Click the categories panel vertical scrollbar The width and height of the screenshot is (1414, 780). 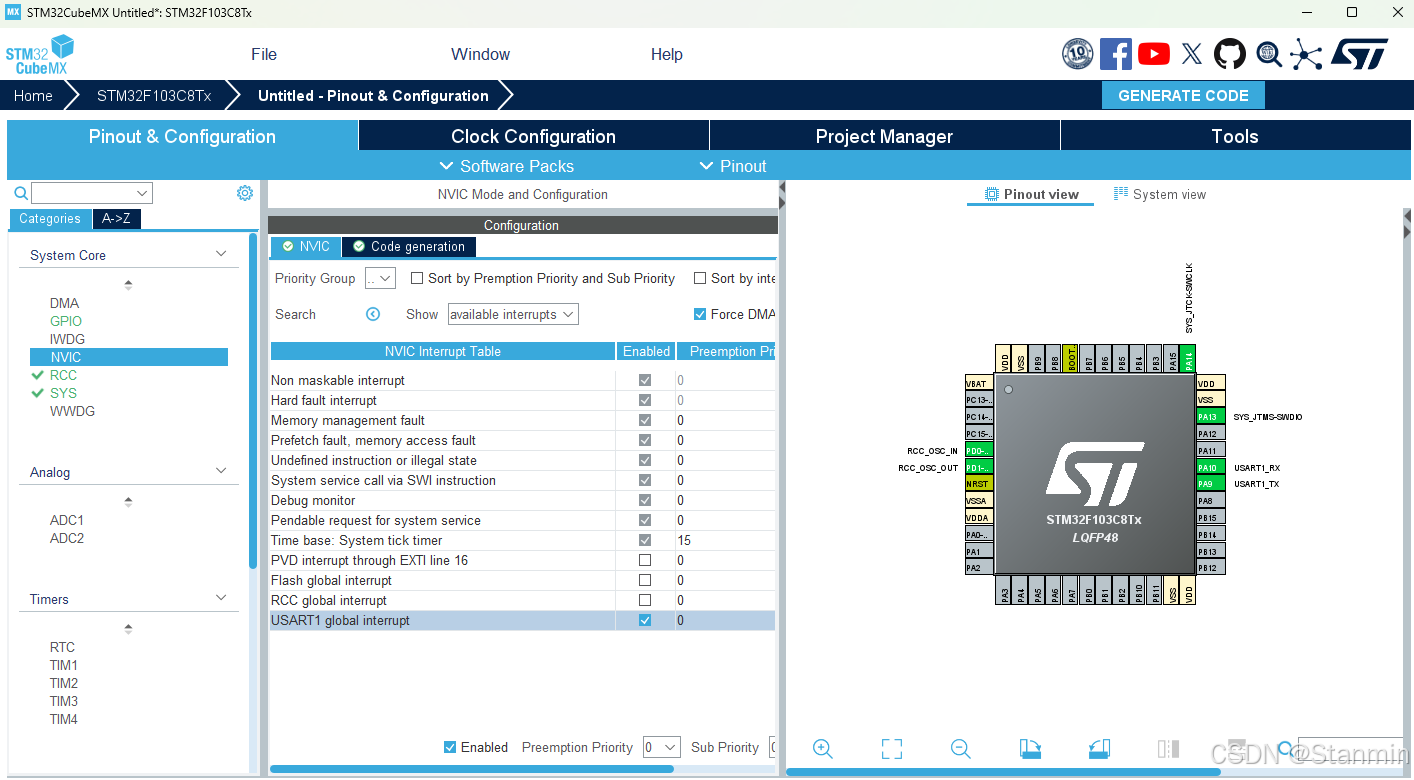pos(253,400)
